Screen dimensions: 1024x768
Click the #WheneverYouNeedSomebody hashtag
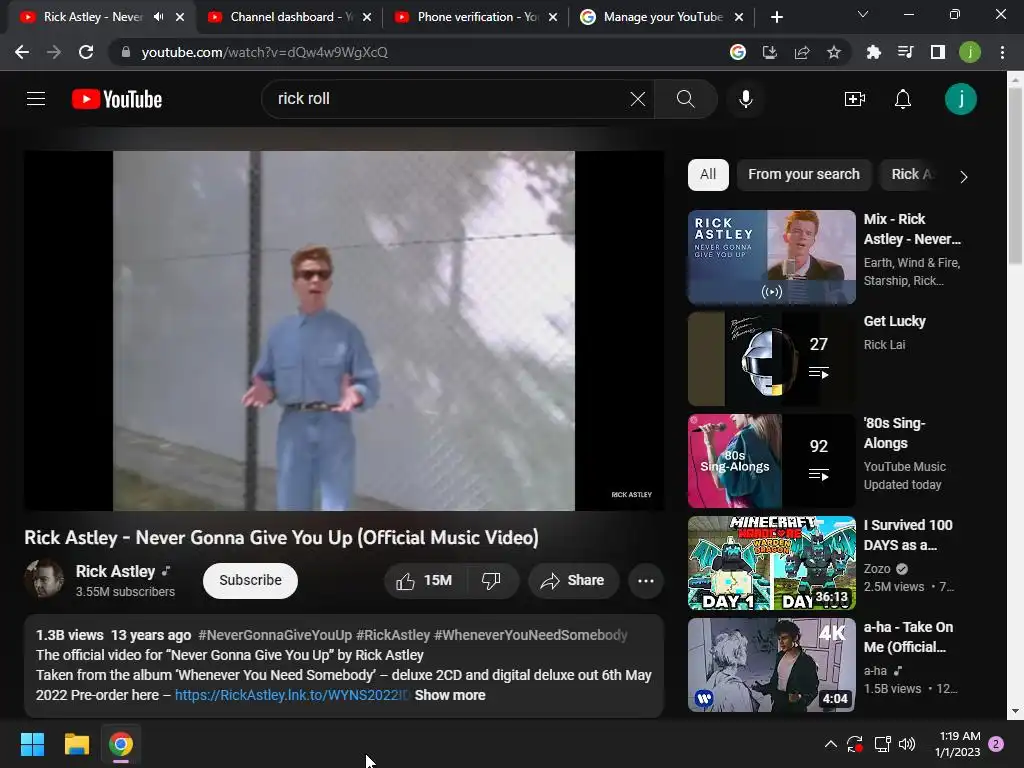pos(531,635)
